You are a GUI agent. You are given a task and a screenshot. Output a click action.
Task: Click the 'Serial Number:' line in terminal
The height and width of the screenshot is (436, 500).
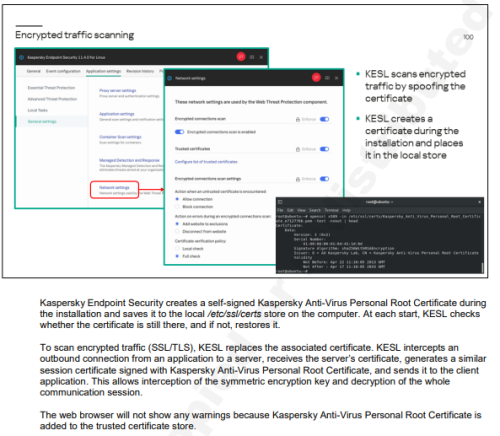[x=309, y=239]
